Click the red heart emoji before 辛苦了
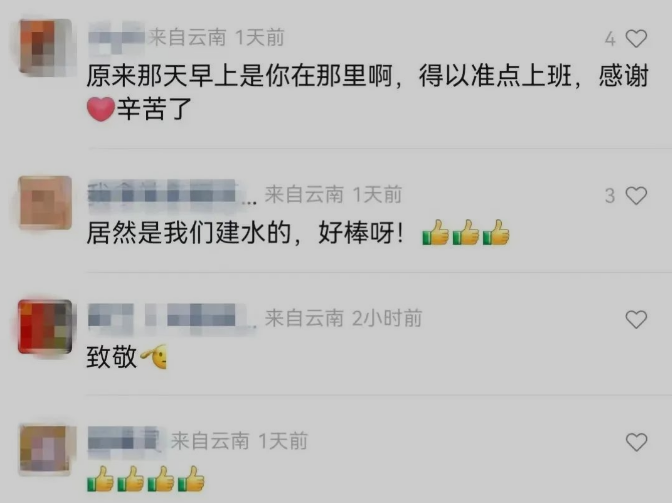Image resolution: width=672 pixels, height=503 pixels. pos(100,109)
